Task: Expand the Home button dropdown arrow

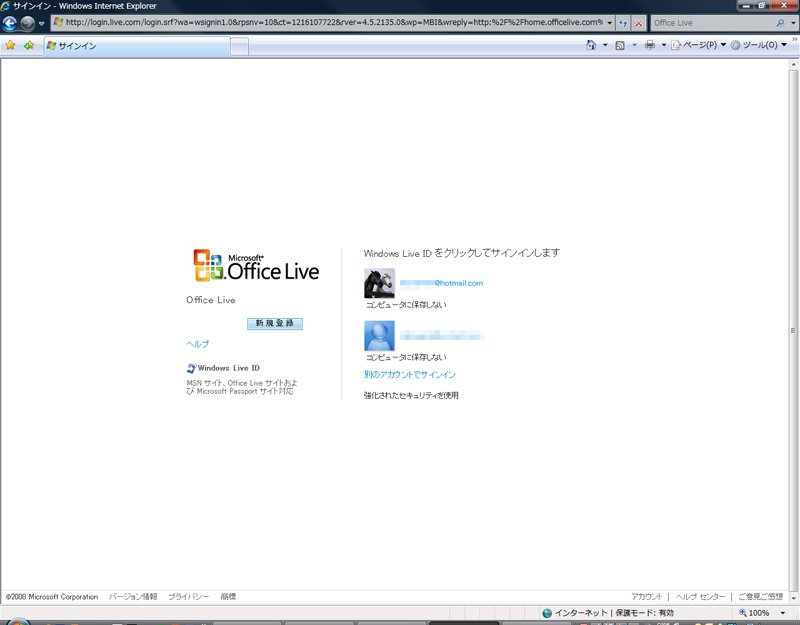Action: coord(605,45)
